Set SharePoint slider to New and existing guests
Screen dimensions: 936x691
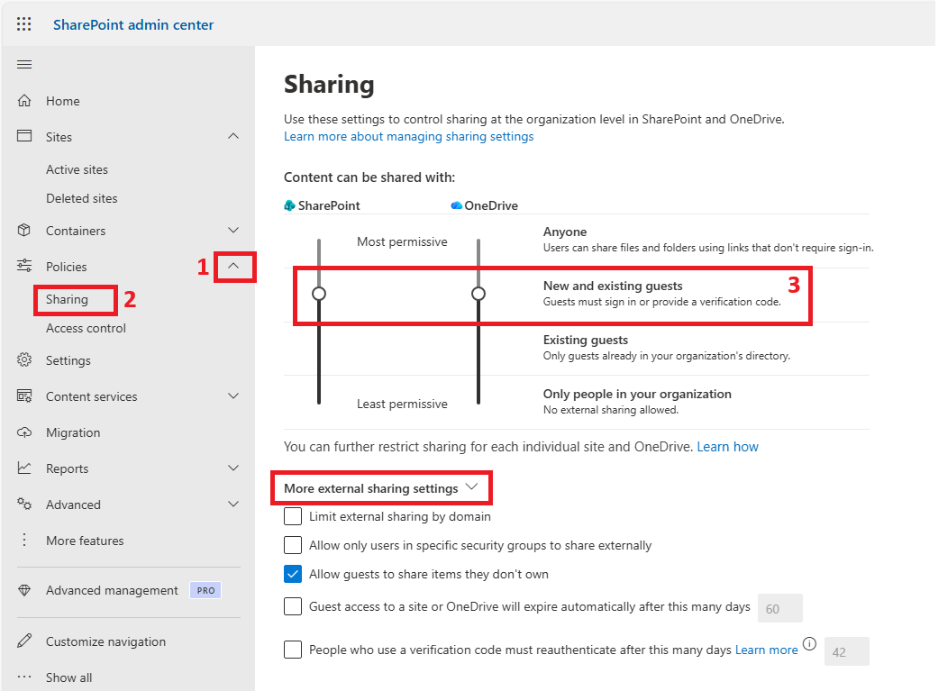click(x=319, y=293)
